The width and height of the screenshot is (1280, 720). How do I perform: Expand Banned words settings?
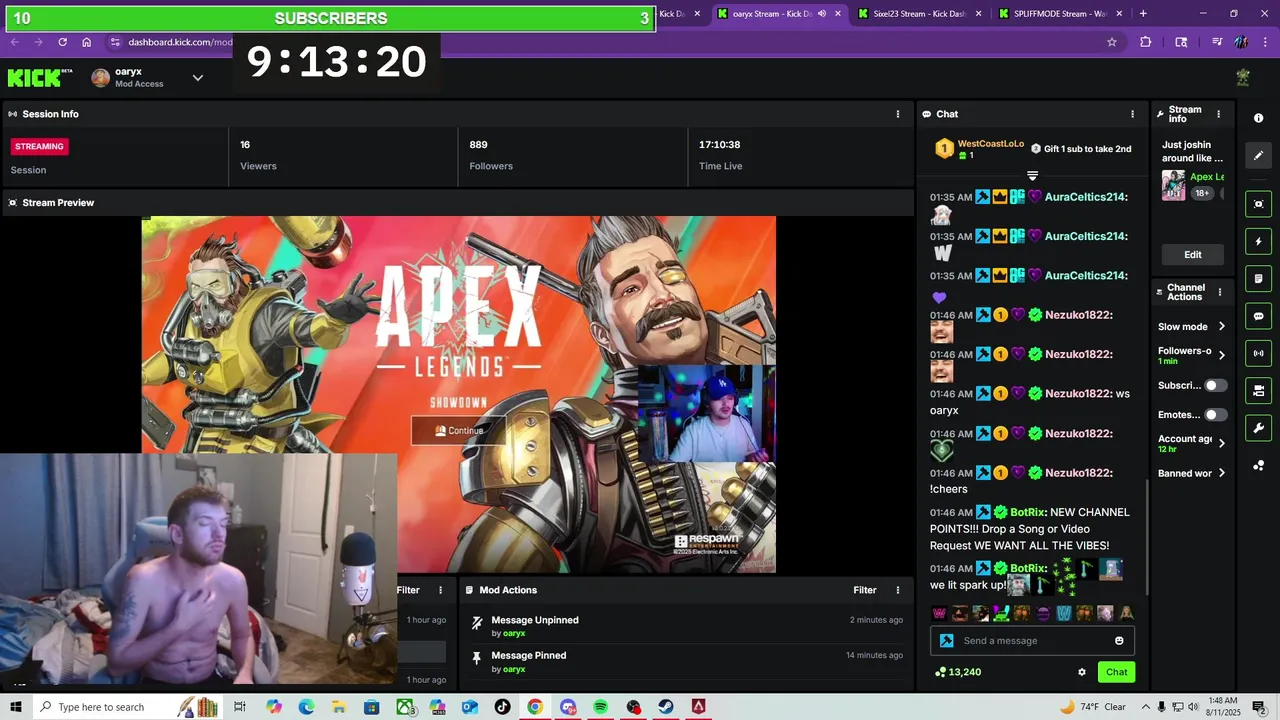(x=1221, y=473)
